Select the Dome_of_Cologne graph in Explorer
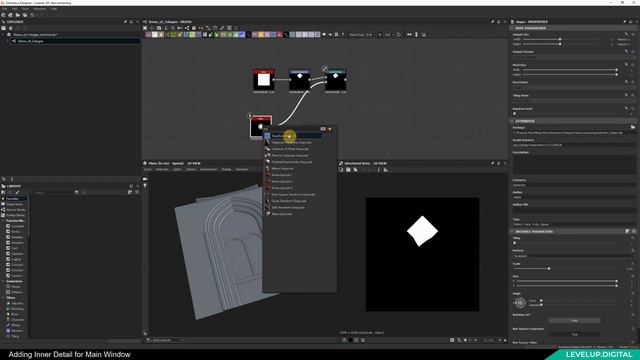Viewport: 640px width, 360px height. click(30, 41)
